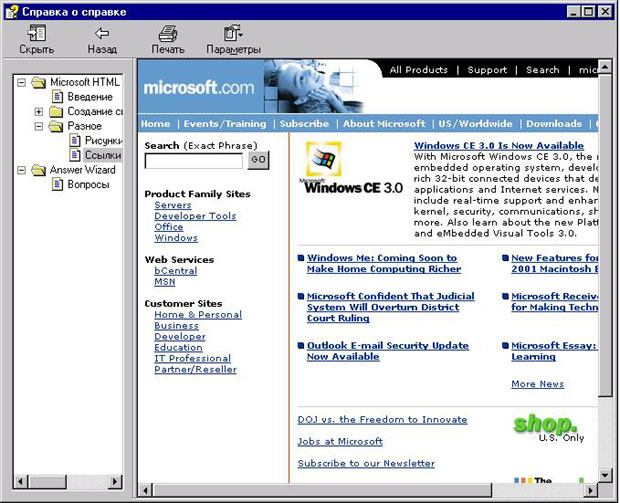Screen dimensions: 620x503
Task: Open the Outlook E-mail Security Update link
Action: [388, 351]
